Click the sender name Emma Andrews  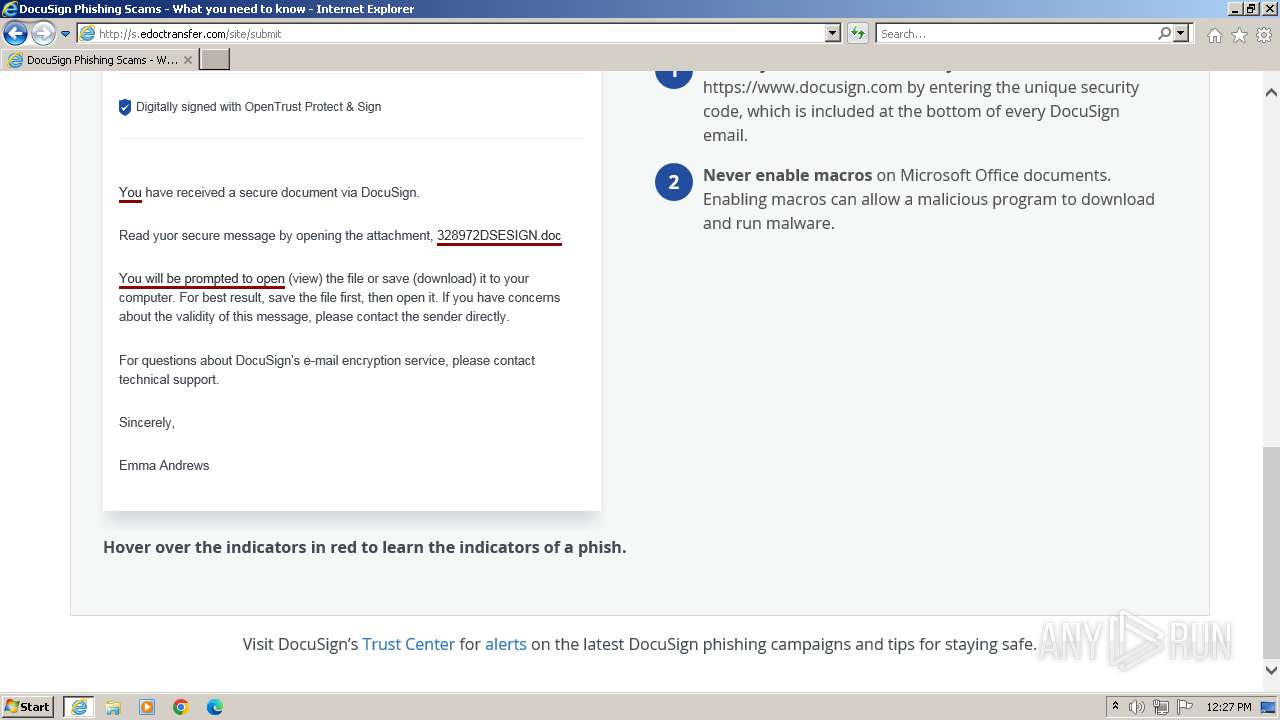[164, 466]
